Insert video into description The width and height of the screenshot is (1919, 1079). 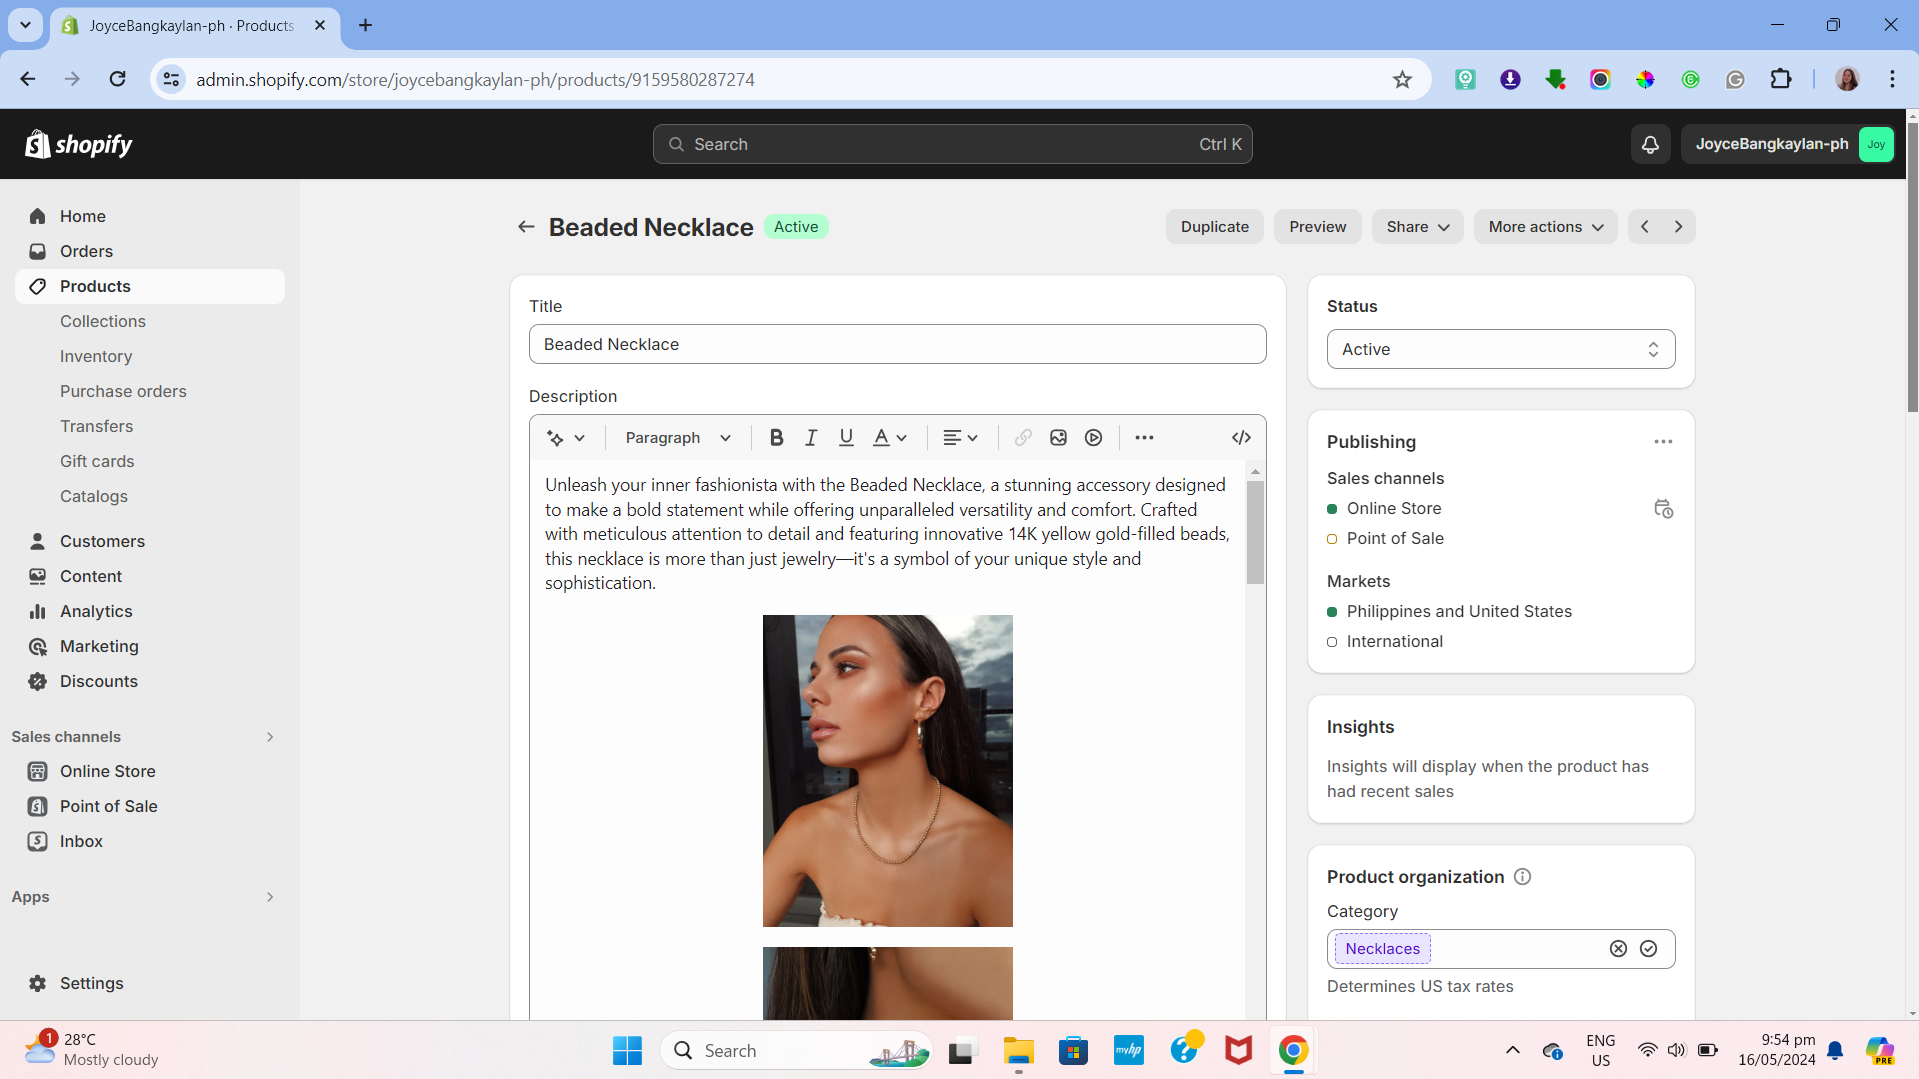[1093, 438]
